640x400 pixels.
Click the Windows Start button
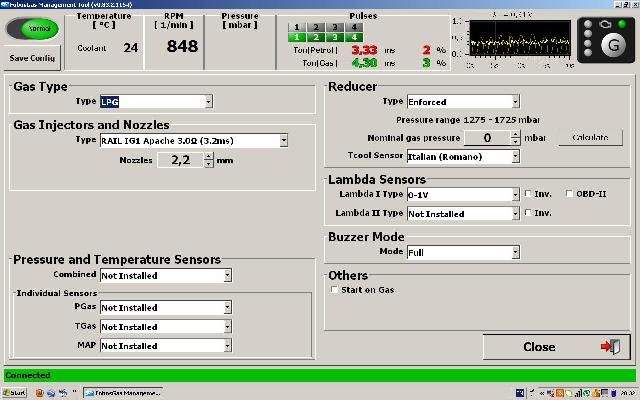(15, 393)
